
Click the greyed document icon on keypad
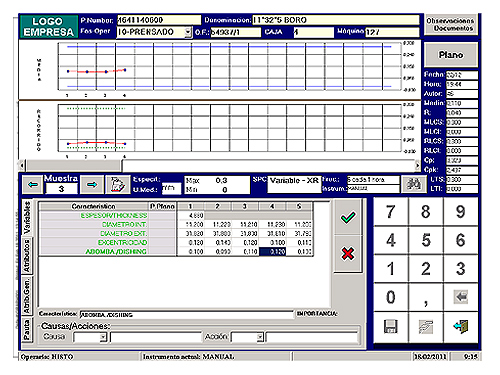tap(426, 327)
